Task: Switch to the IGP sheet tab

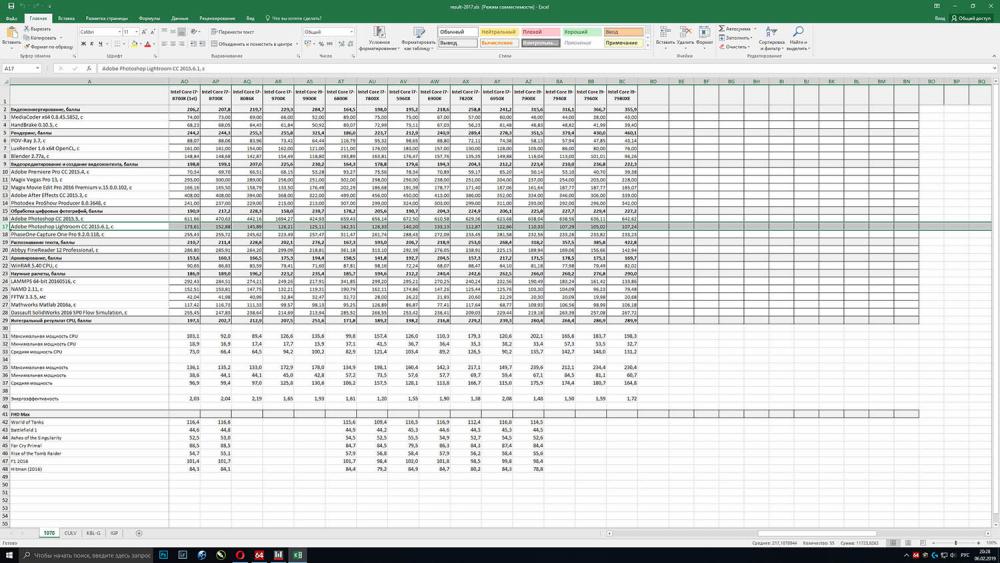Action: [x=114, y=533]
